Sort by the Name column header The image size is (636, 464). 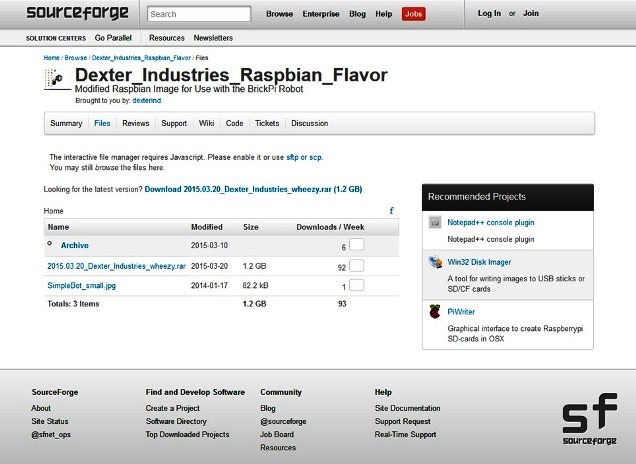pos(58,227)
